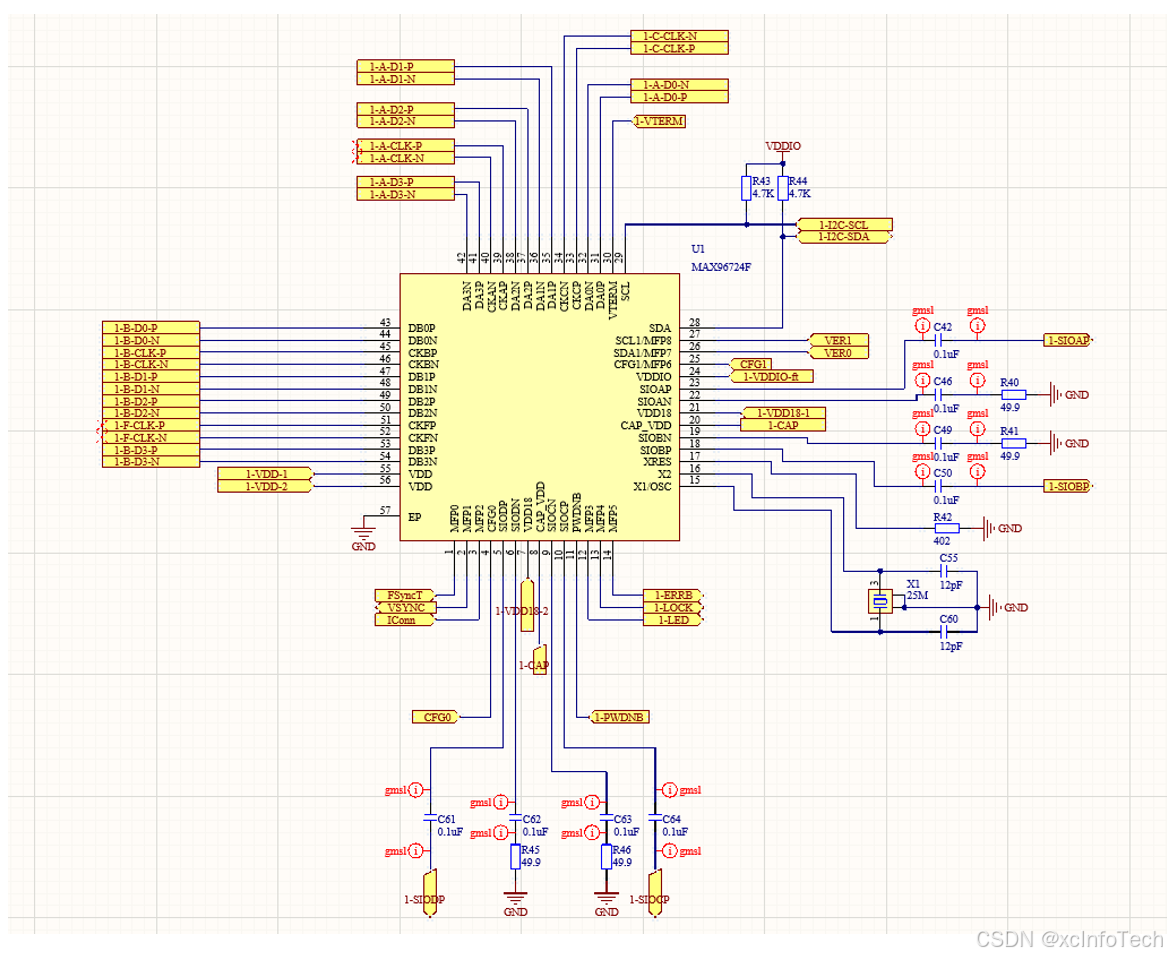Pick the R41 49.9 resistor symbol

coord(1014,443)
